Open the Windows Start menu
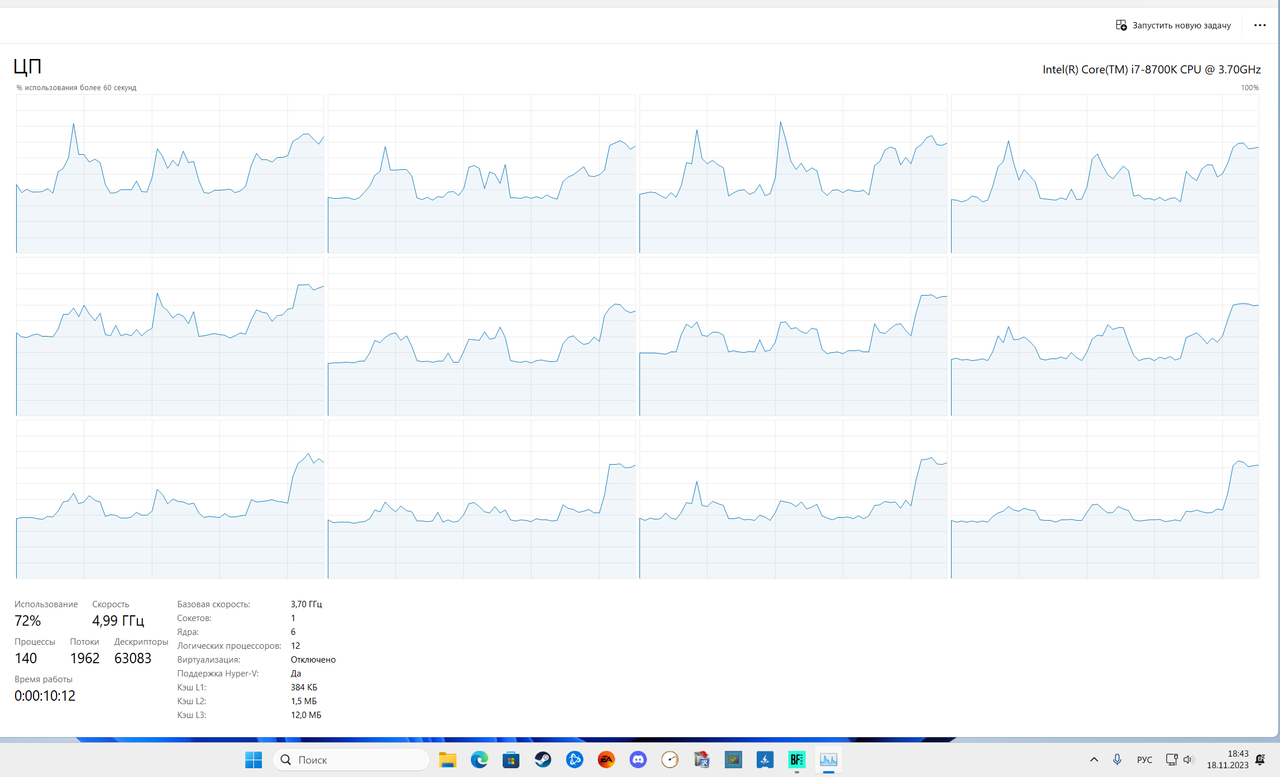 (x=254, y=760)
